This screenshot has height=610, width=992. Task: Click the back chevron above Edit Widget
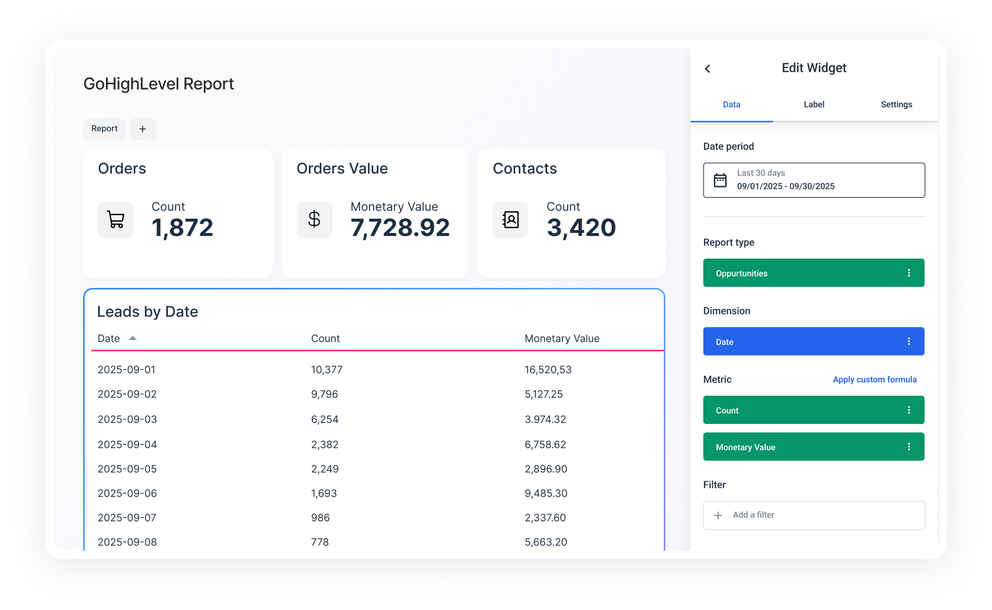pos(707,68)
